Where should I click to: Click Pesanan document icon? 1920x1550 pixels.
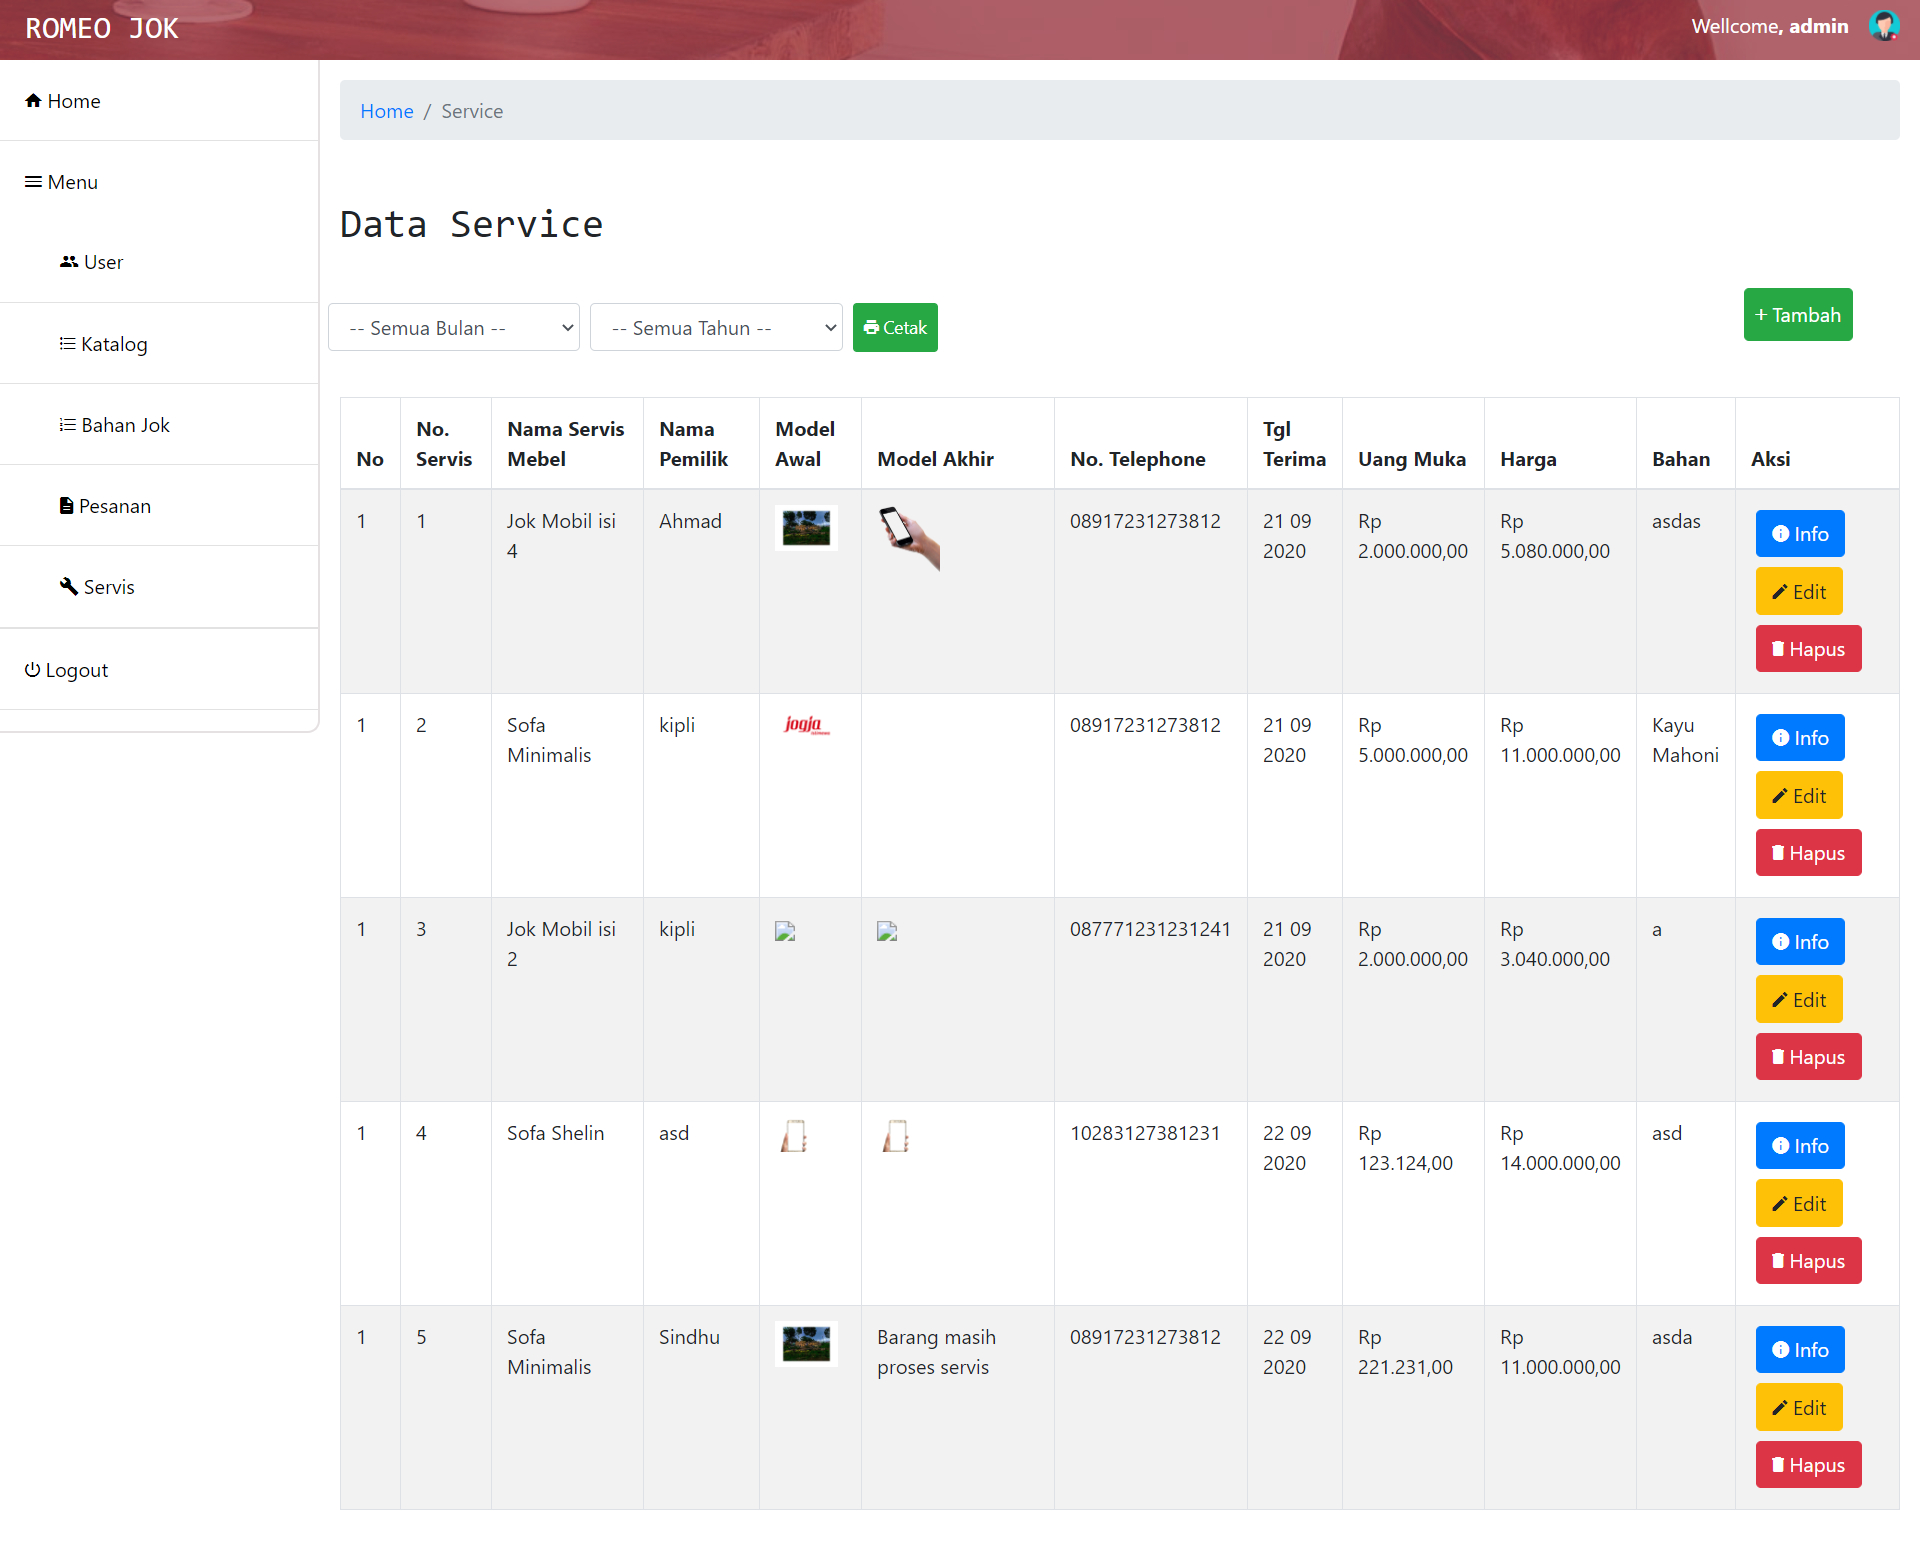tap(66, 506)
